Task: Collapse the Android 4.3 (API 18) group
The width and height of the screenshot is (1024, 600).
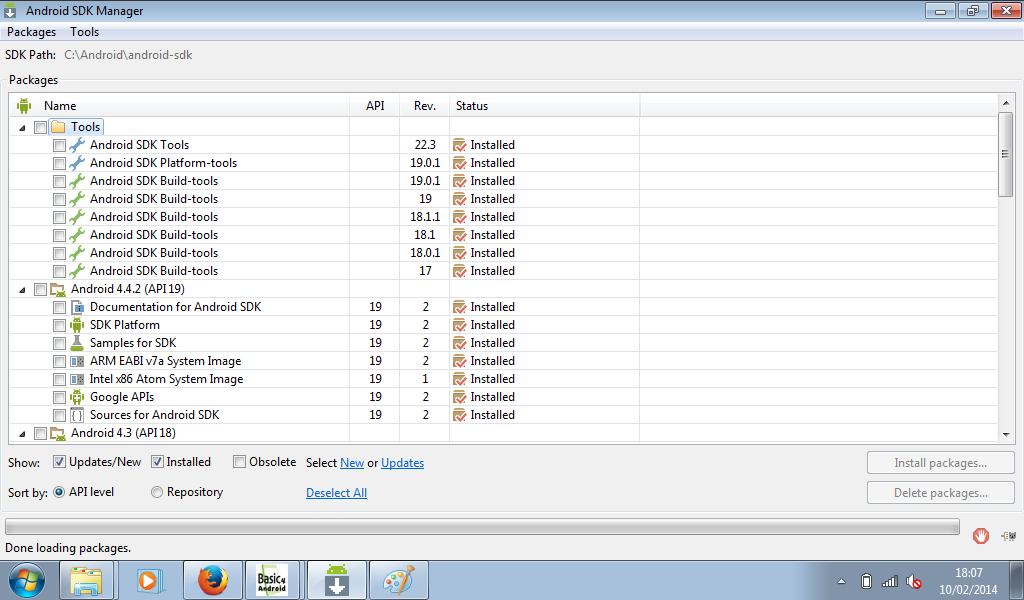Action: pos(22,434)
